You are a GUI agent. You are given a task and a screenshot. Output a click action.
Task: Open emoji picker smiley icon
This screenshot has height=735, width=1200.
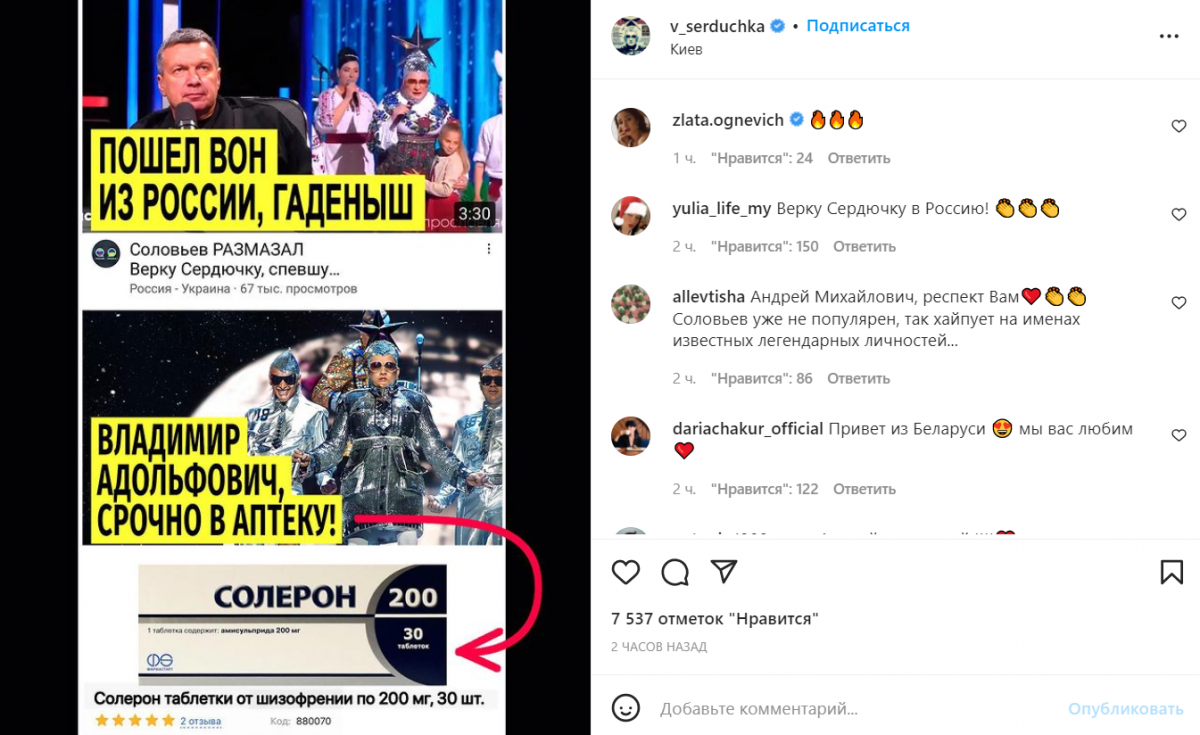[626, 708]
